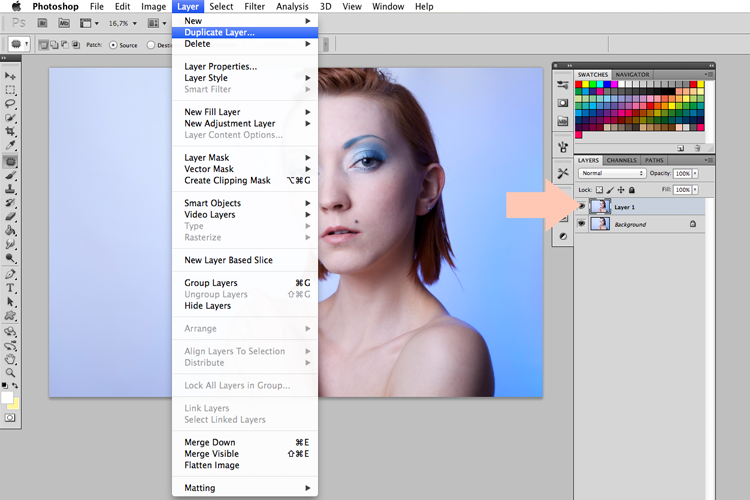Select the Lasso tool
Image resolution: width=750 pixels, height=500 pixels.
coord(10,103)
